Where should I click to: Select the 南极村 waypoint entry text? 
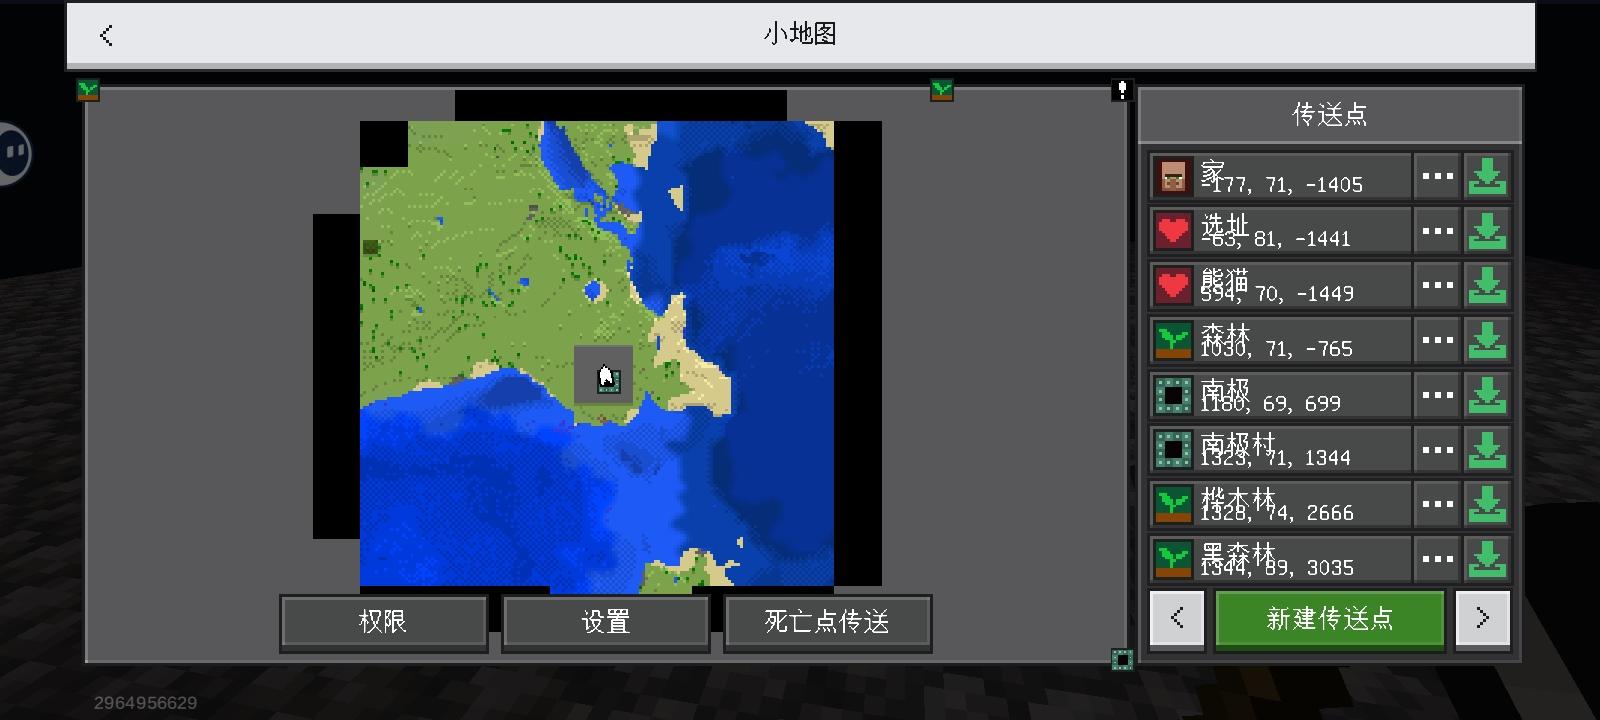coord(1275,450)
